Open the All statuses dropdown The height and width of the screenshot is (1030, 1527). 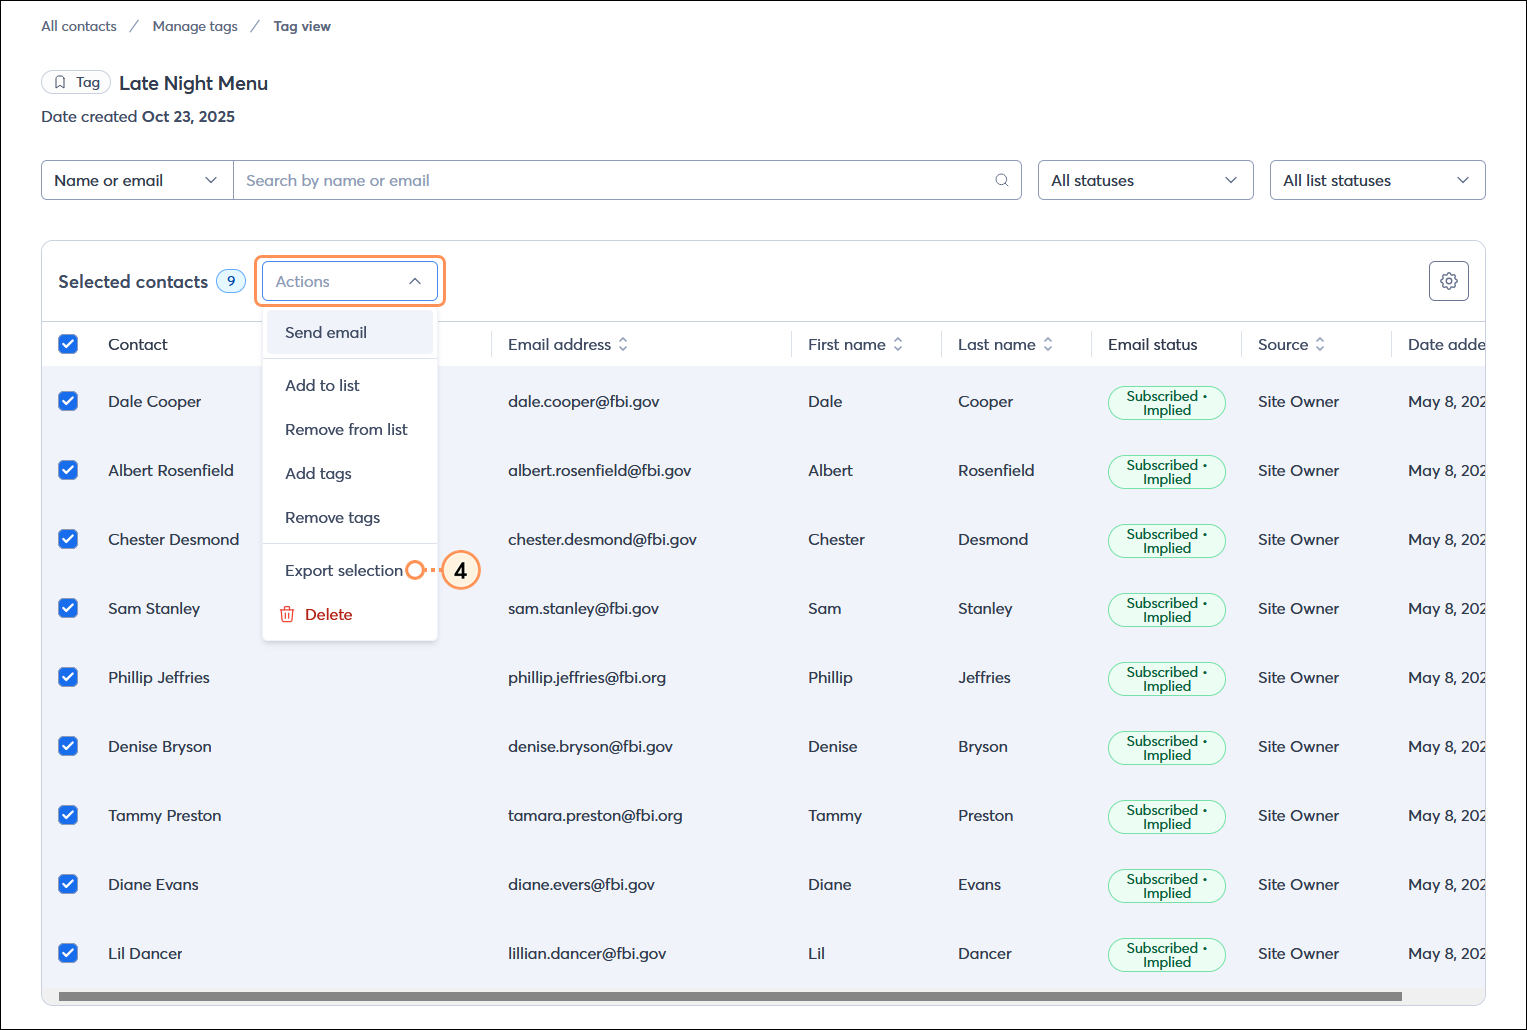click(1145, 180)
